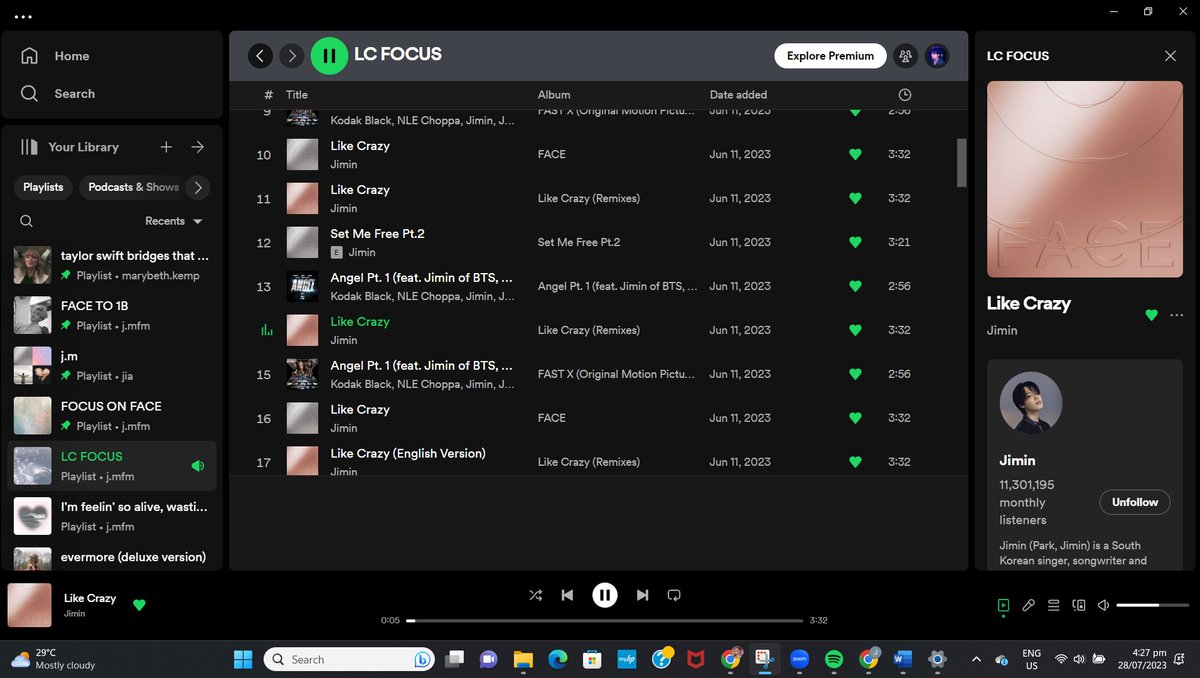
Task: Connect to a device icon
Action: [1078, 605]
